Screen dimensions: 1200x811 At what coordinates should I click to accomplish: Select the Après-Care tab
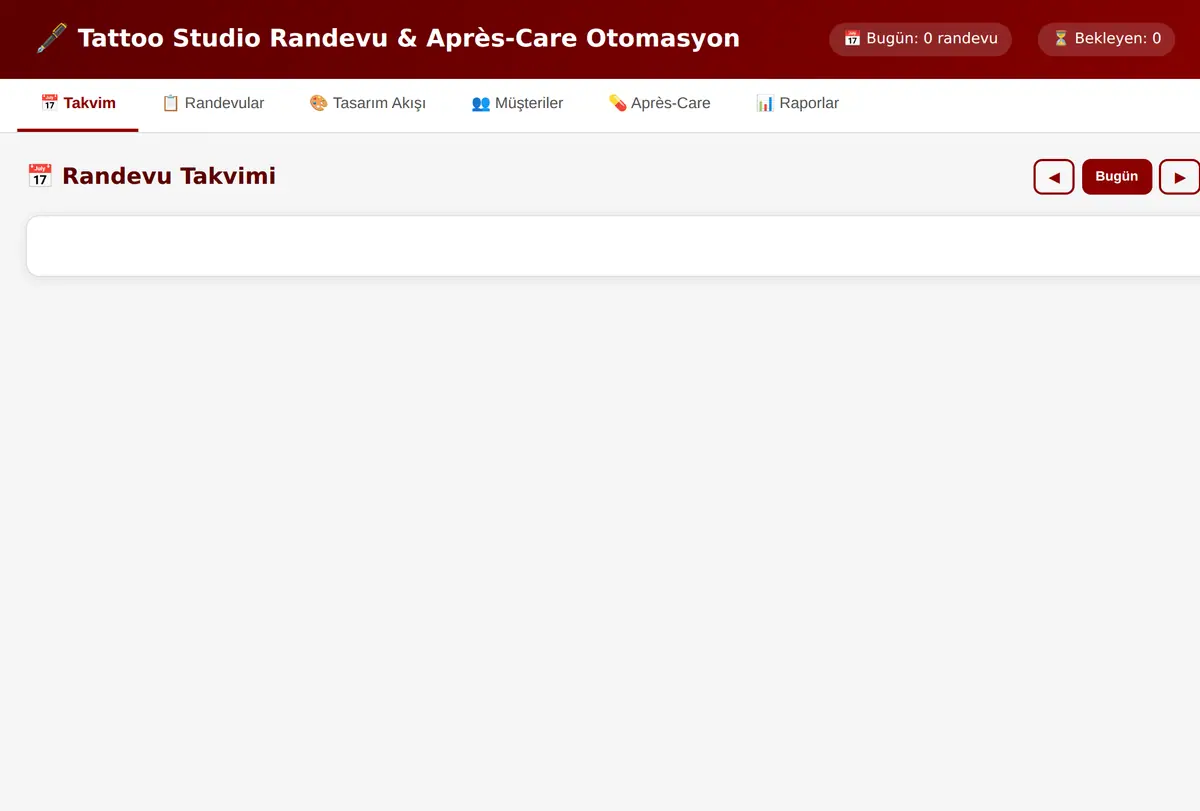tap(660, 104)
